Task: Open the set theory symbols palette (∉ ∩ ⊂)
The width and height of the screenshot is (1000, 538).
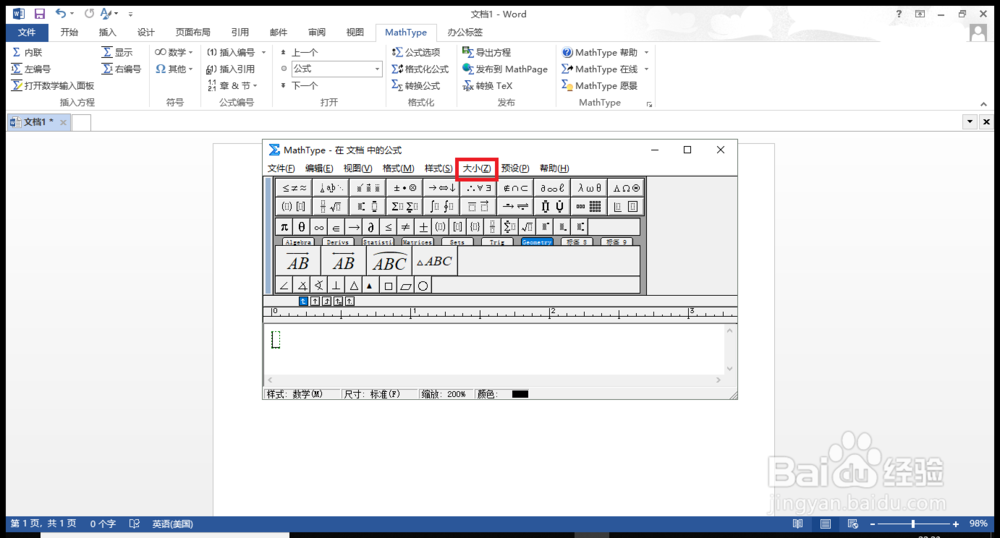Action: pos(515,188)
